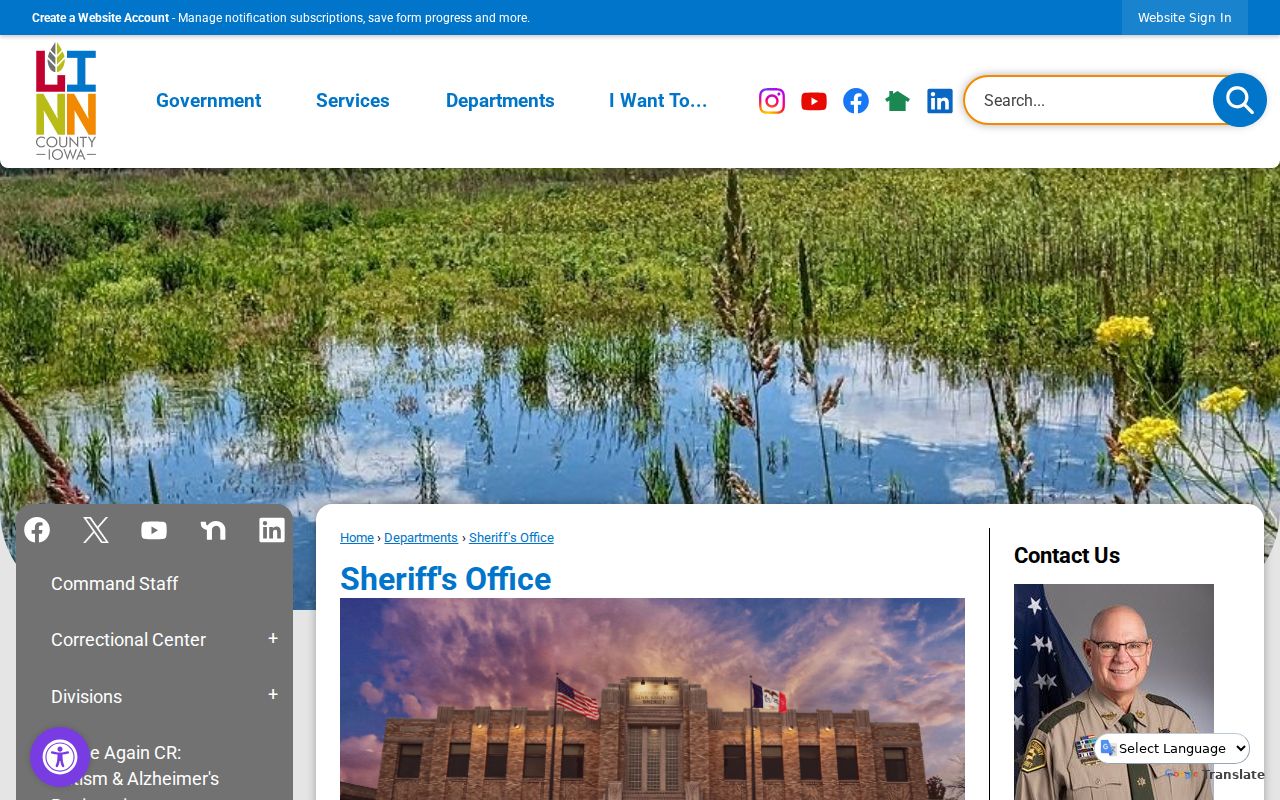Click the Linn County Iowa logo
Viewport: 1280px width, 800px height.
coord(66,101)
